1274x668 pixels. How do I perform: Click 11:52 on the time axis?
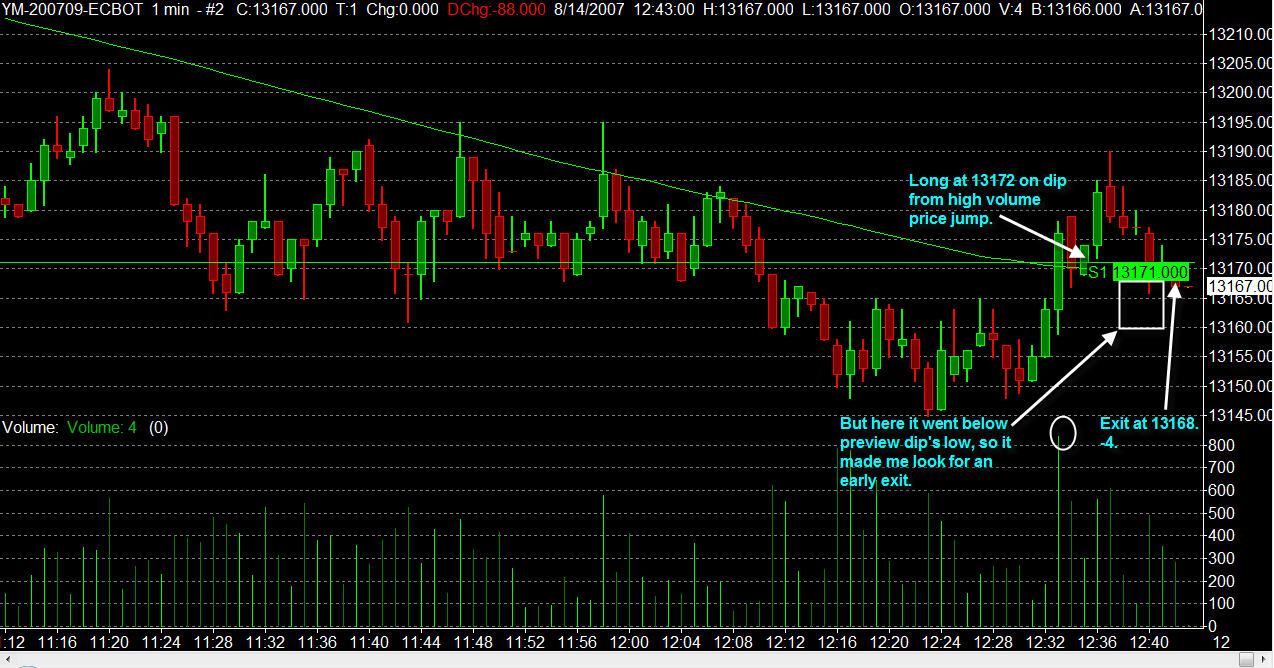[524, 641]
